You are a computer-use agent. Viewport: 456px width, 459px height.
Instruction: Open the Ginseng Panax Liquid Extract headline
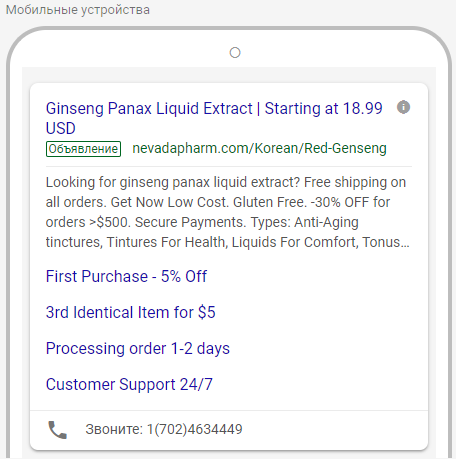coord(214,118)
